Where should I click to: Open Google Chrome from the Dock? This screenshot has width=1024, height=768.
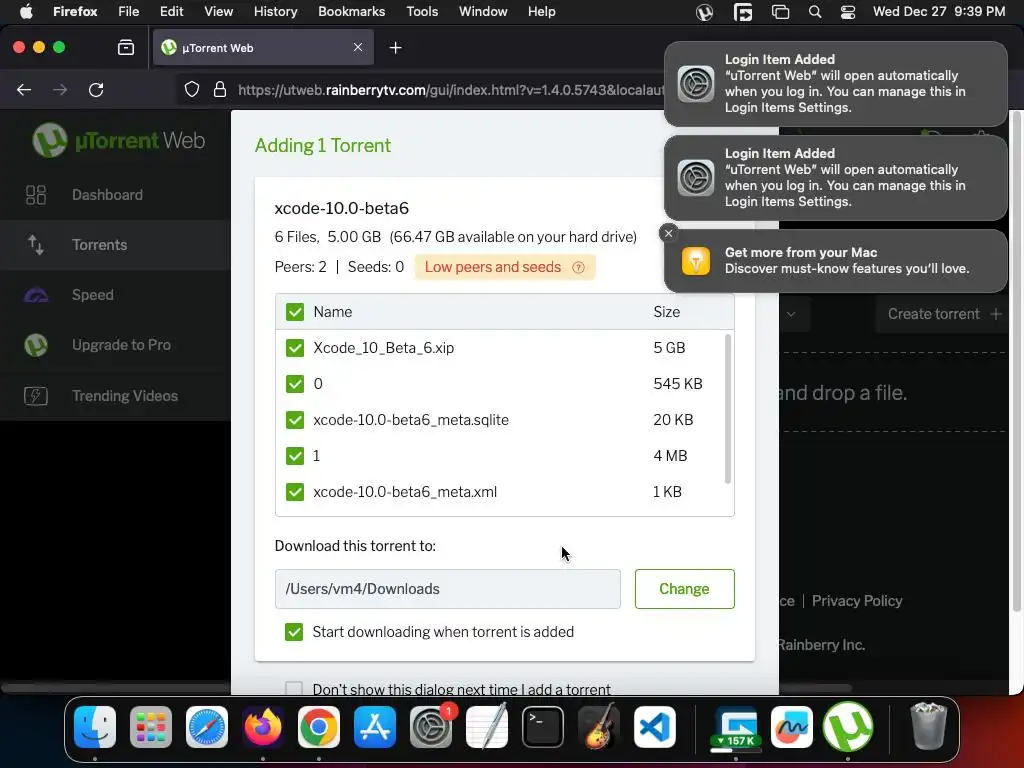coord(319,727)
